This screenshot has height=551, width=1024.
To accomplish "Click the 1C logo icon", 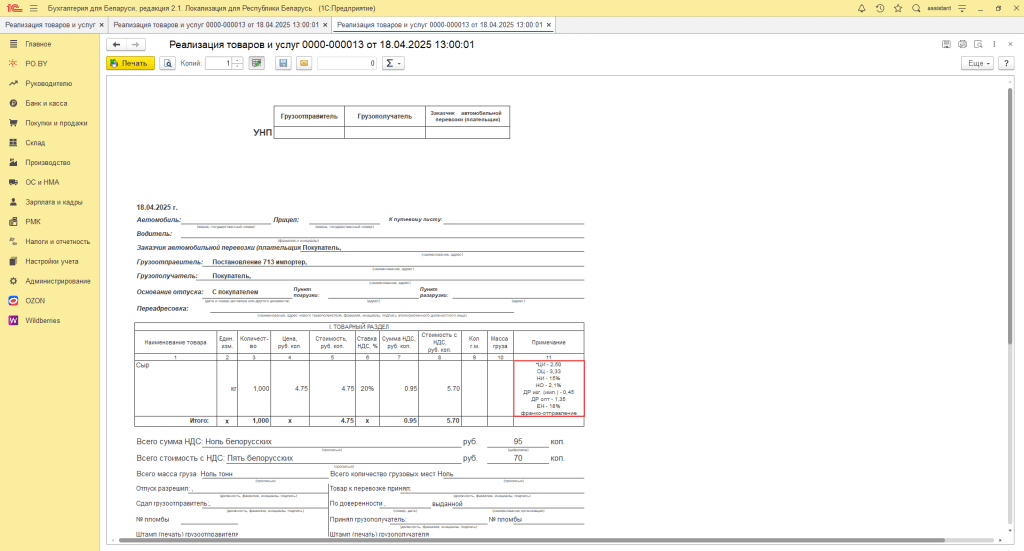I will (x=14, y=8).
